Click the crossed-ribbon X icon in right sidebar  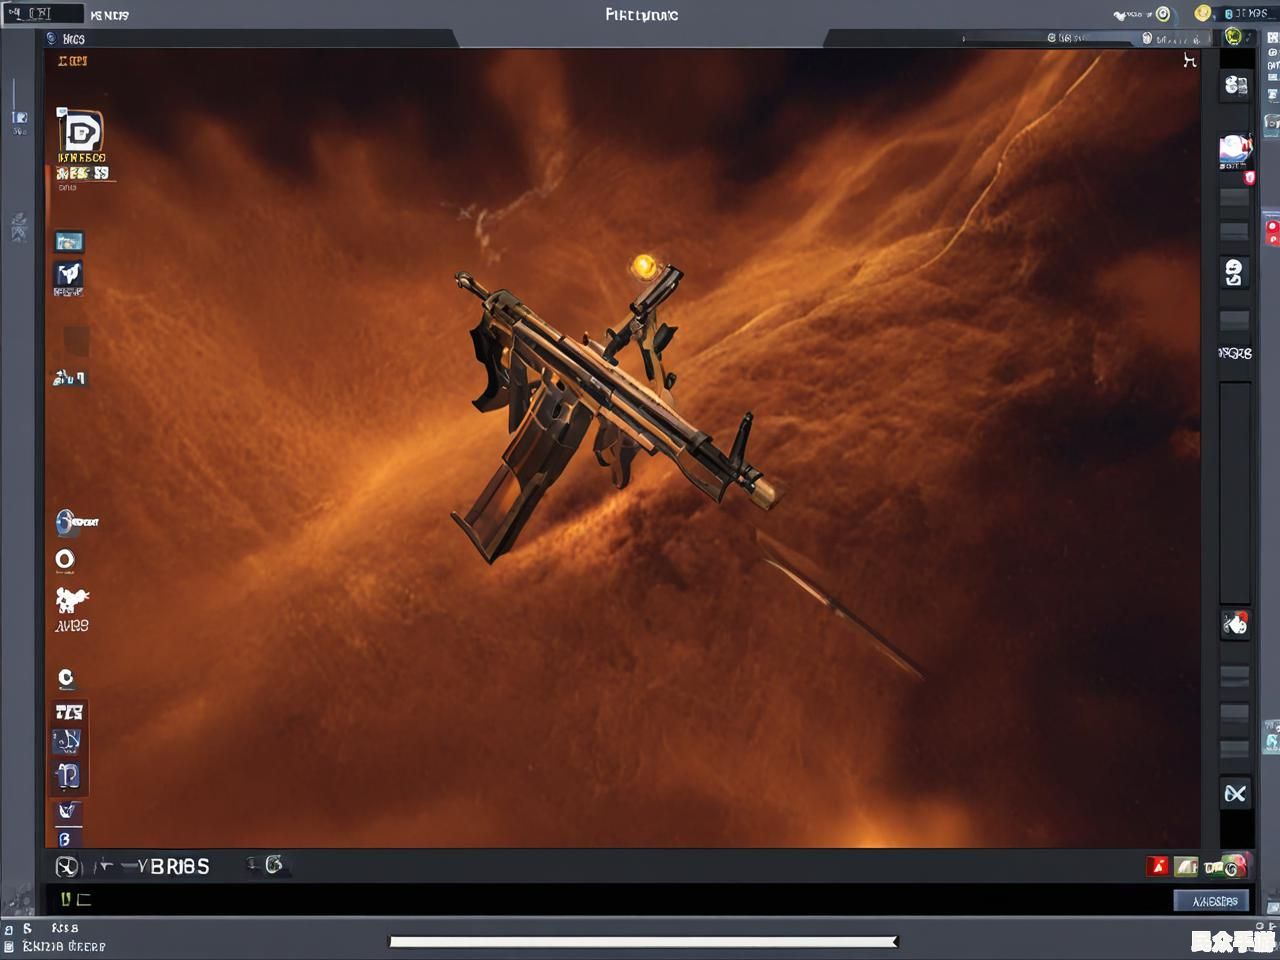1235,794
